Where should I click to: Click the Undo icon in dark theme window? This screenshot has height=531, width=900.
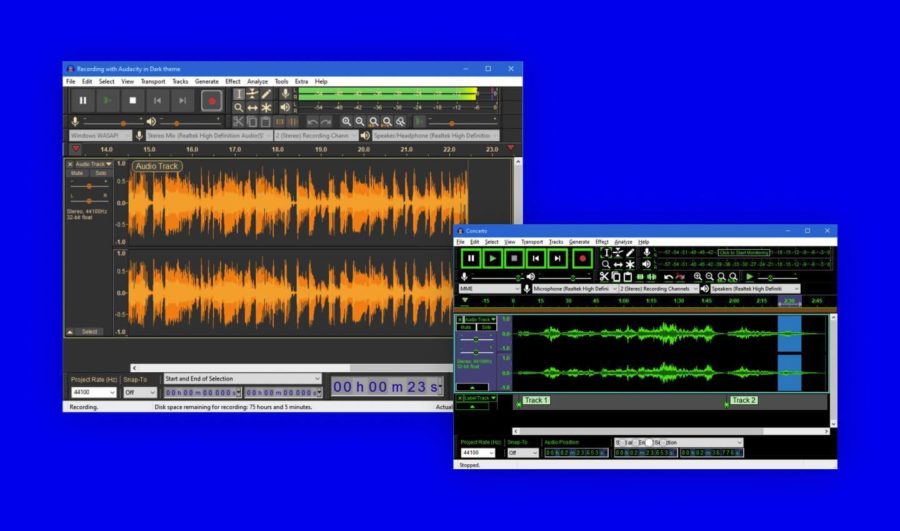coord(312,122)
